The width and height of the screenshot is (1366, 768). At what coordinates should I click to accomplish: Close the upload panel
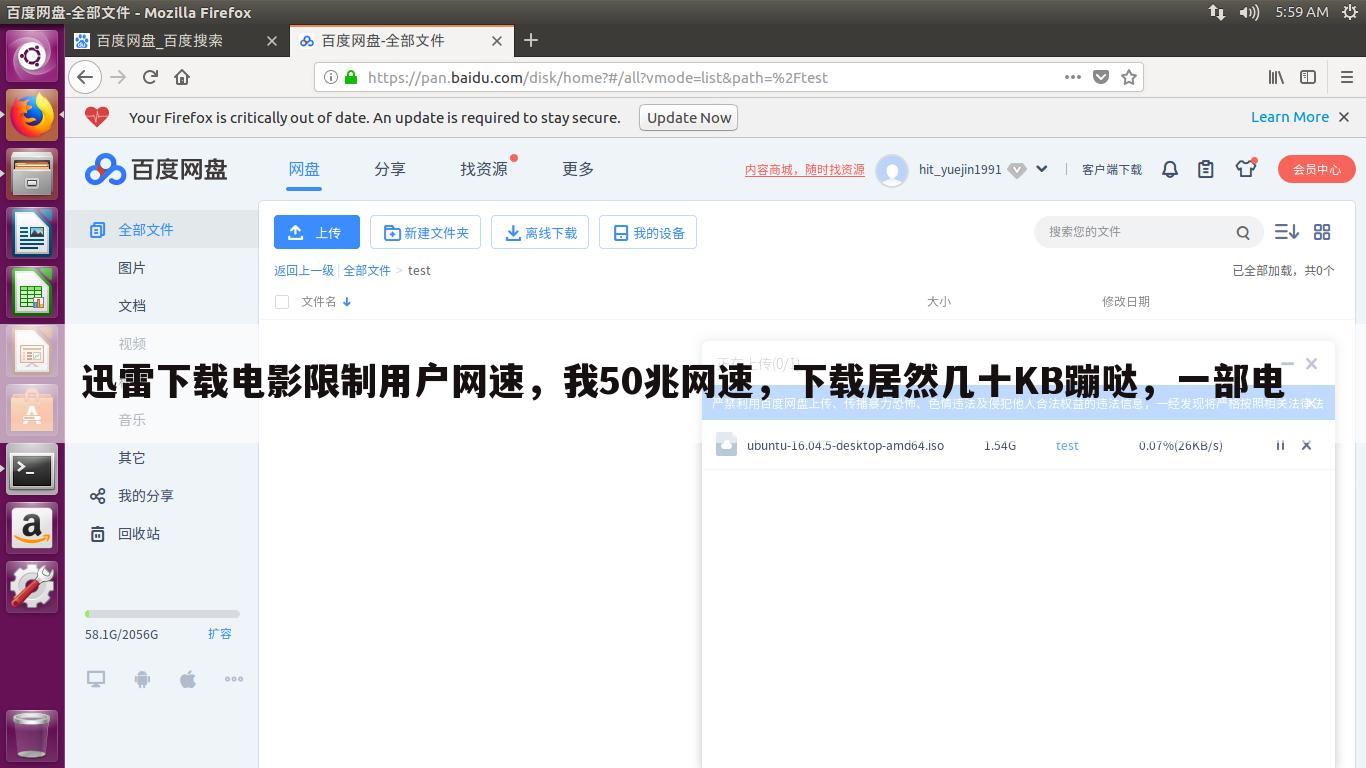(1312, 364)
